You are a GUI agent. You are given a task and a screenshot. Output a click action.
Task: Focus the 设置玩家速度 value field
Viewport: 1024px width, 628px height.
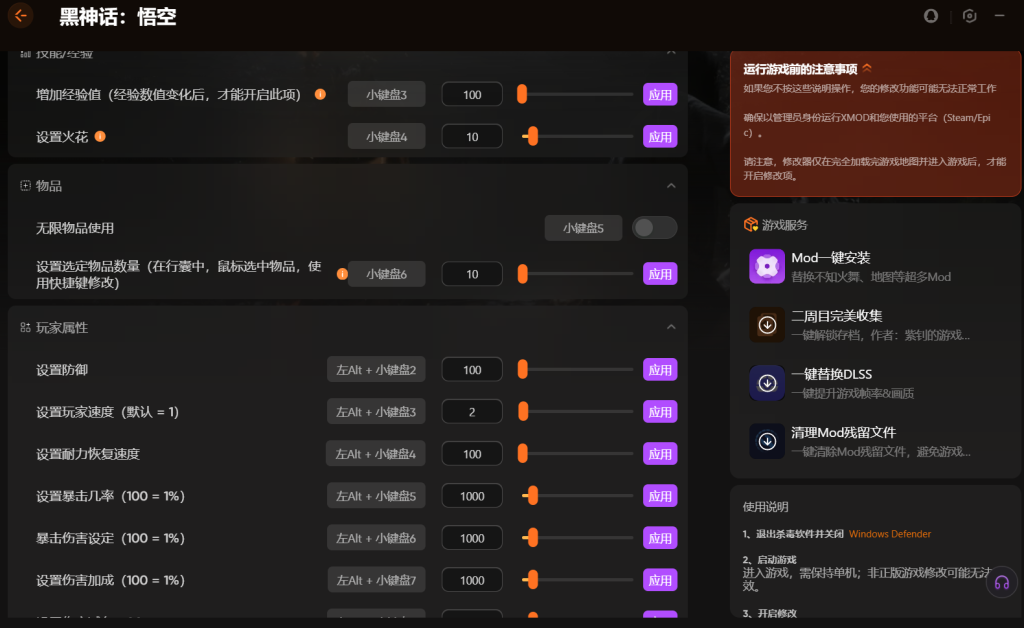point(472,412)
